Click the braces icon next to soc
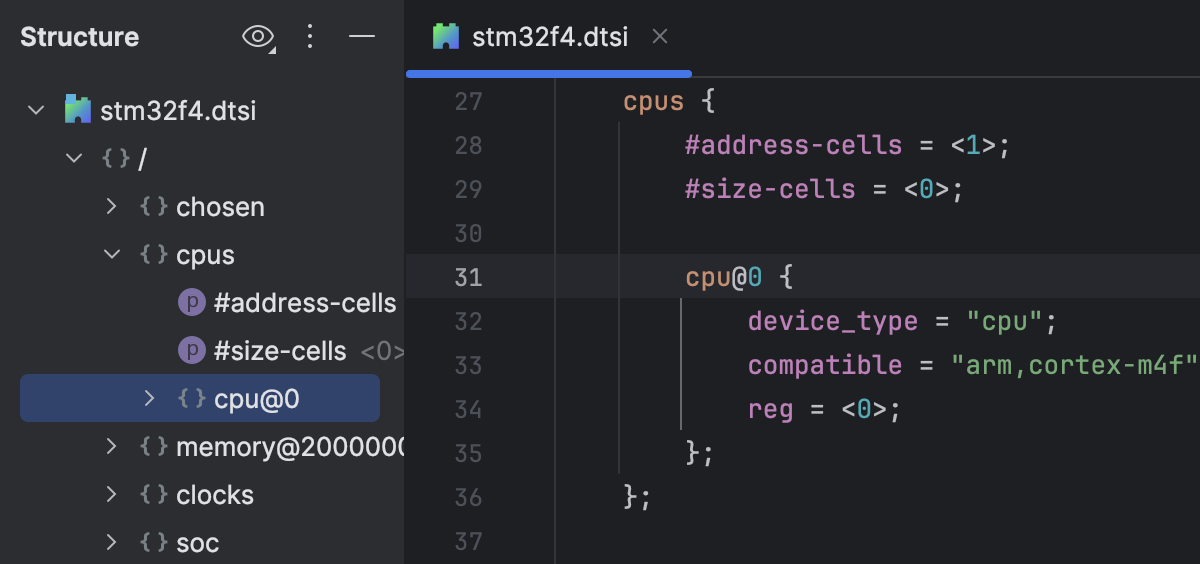The width and height of the screenshot is (1200, 564). (153, 543)
